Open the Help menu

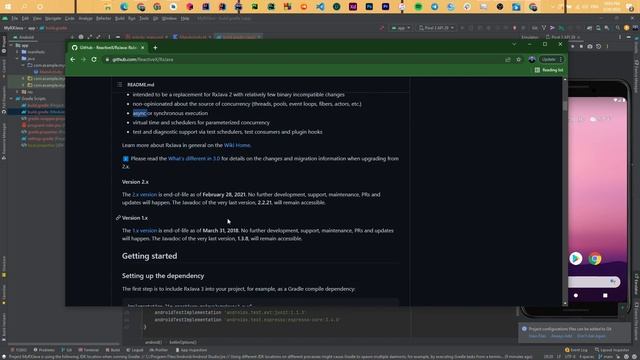point(185,18)
